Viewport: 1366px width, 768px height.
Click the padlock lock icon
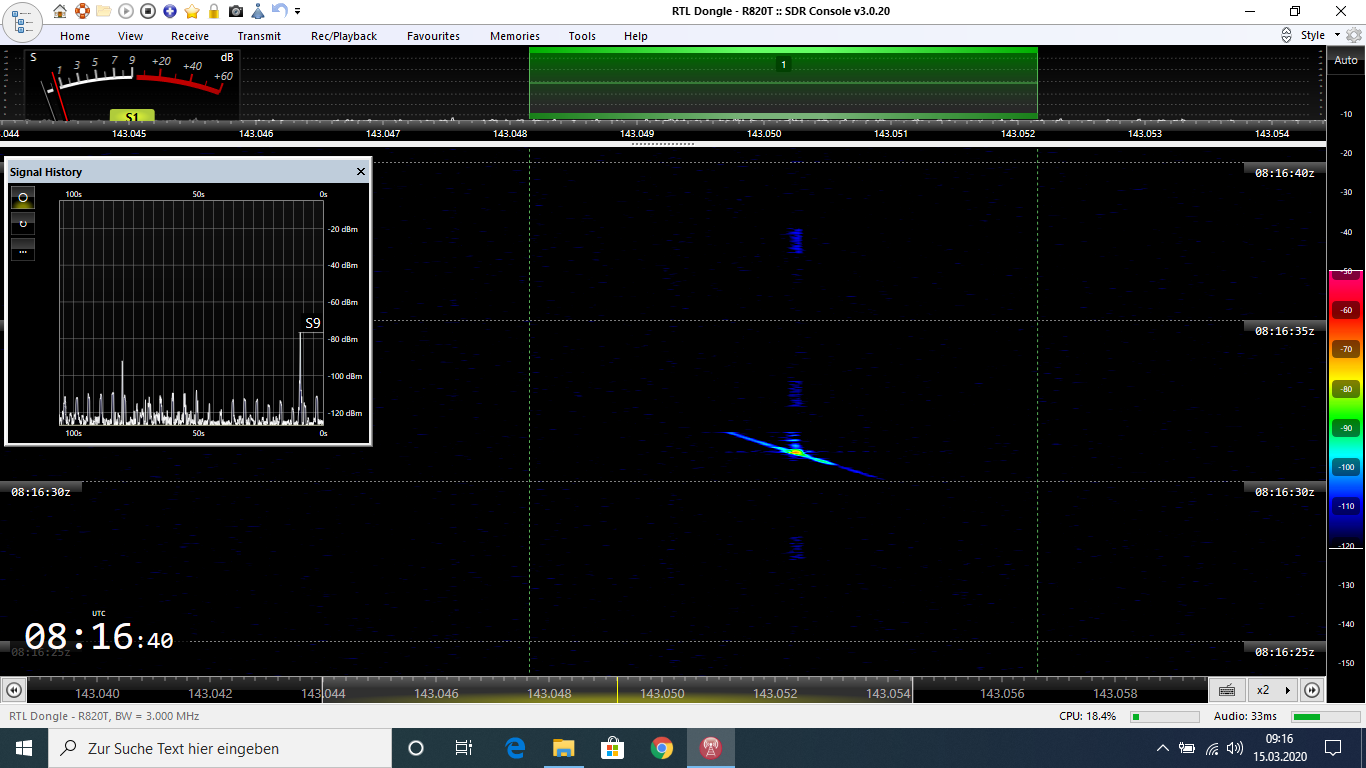(x=214, y=11)
